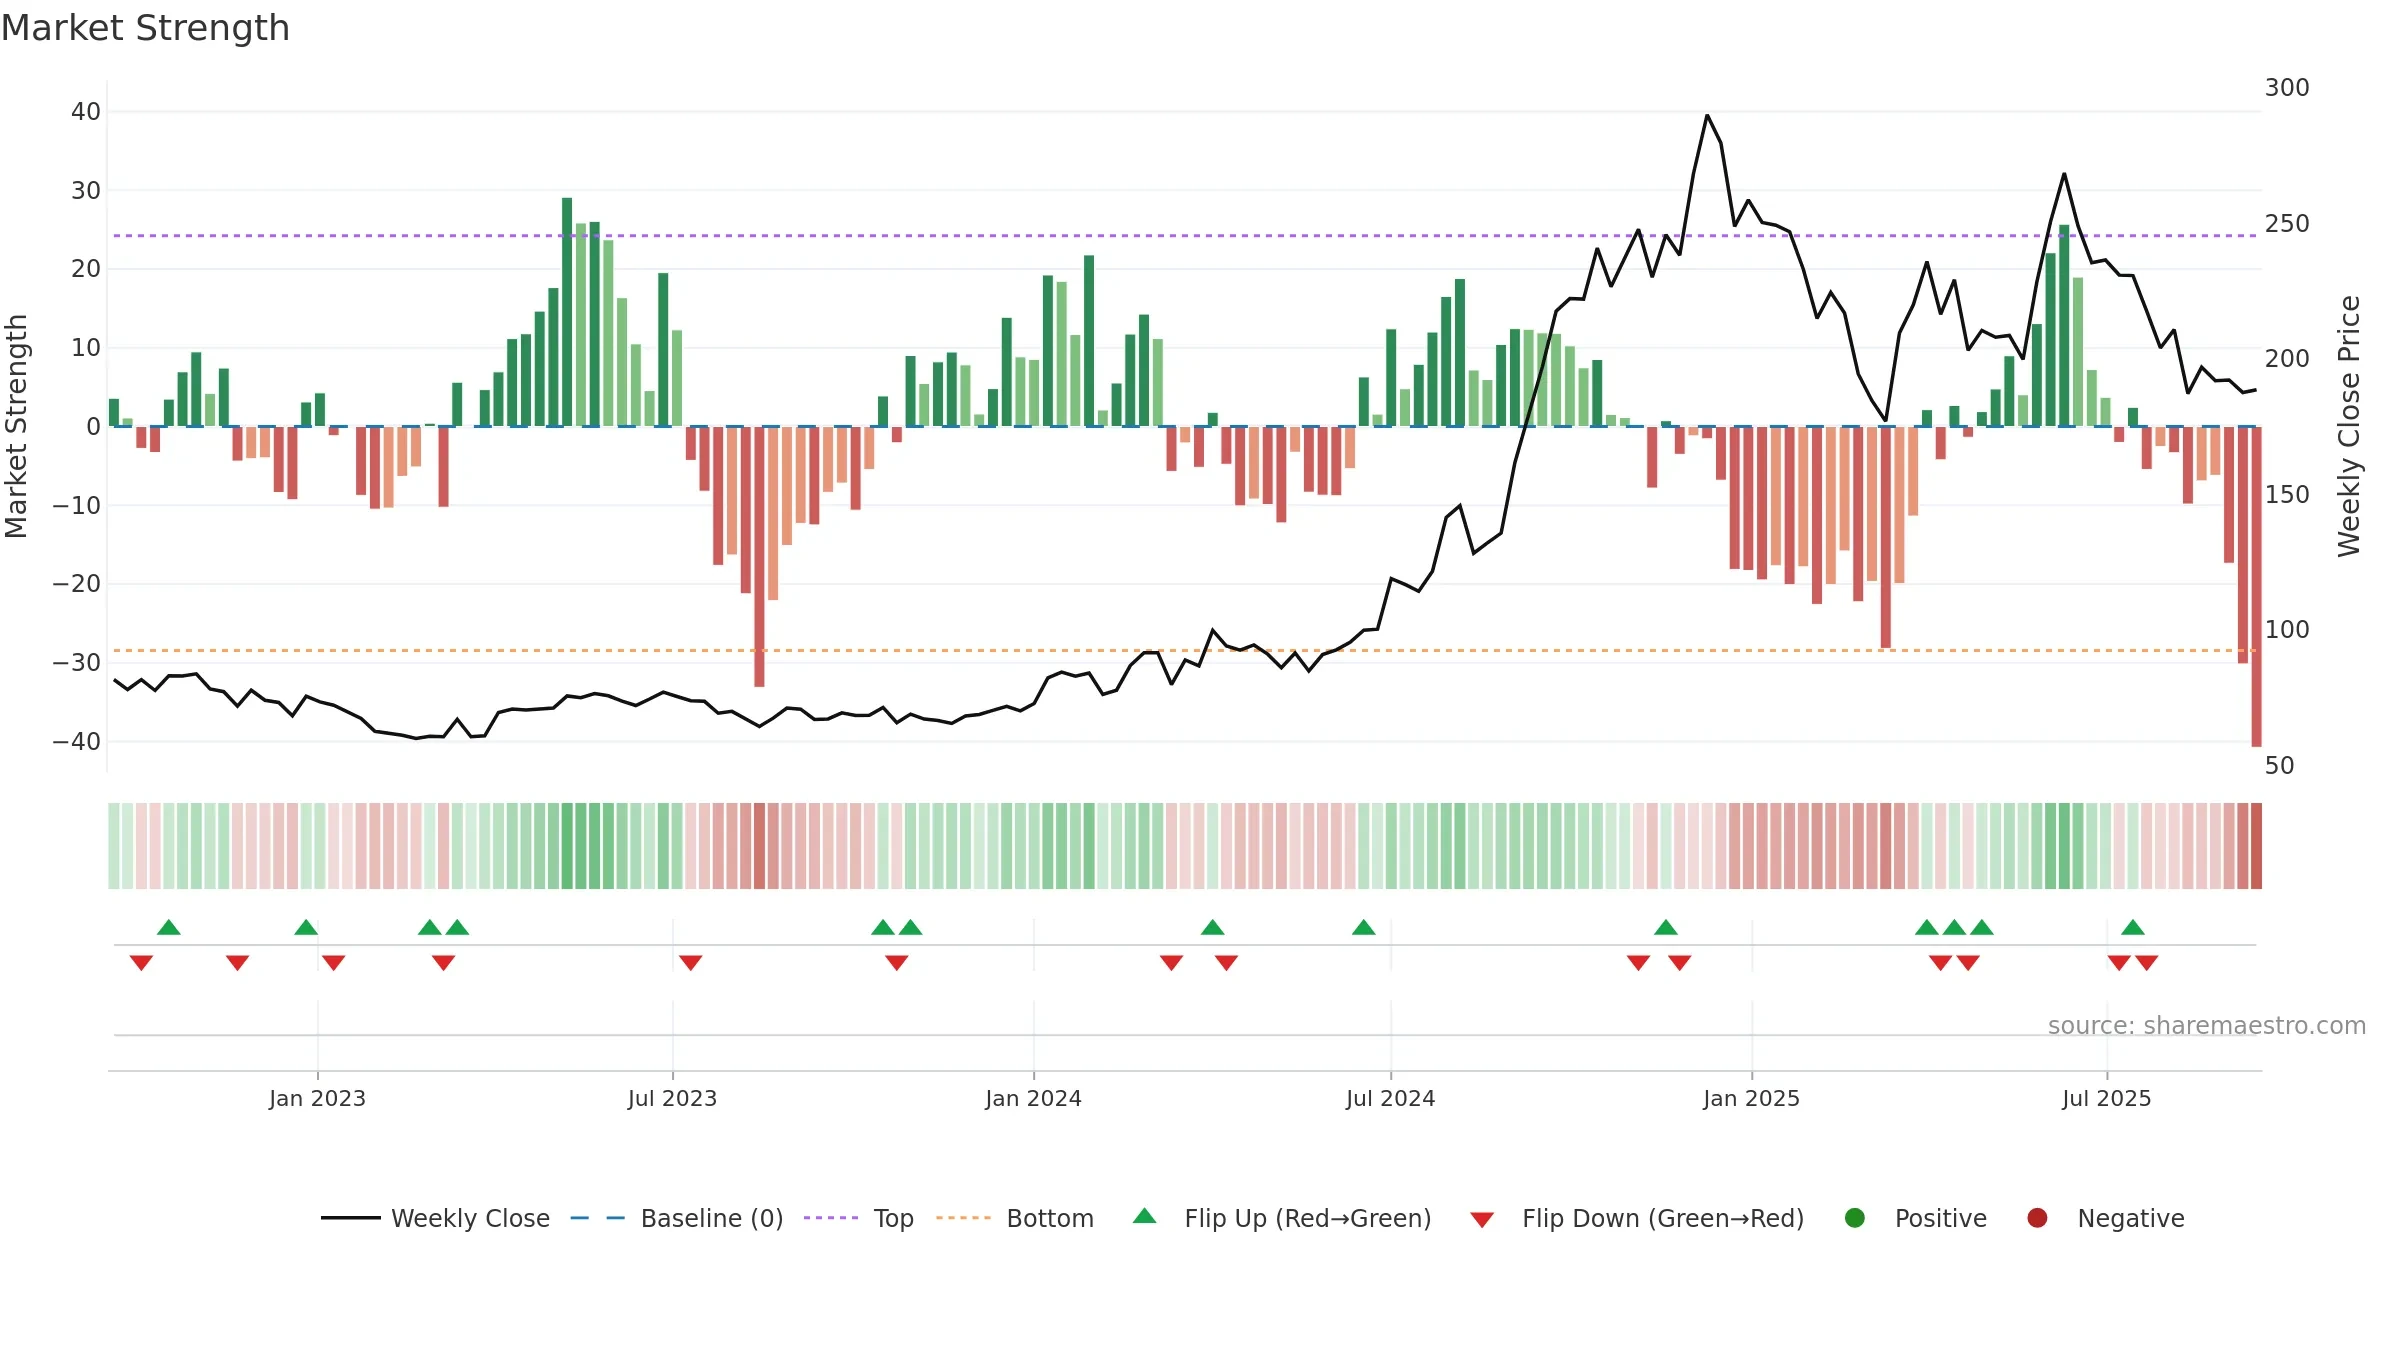Click the −40 strength axis tick label
Image resolution: width=2400 pixels, height=1350 pixels.
coord(77,742)
